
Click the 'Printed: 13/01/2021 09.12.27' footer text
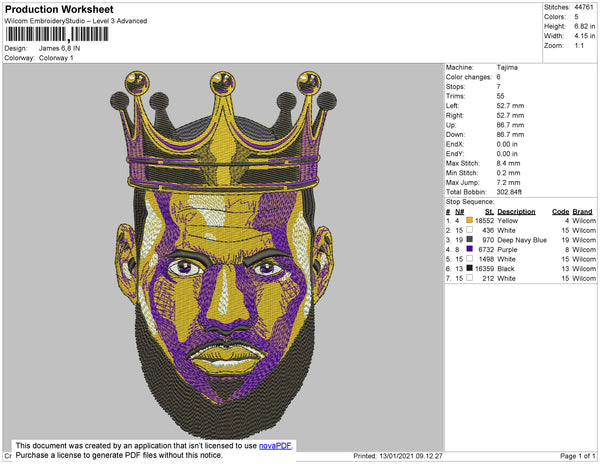398,456
